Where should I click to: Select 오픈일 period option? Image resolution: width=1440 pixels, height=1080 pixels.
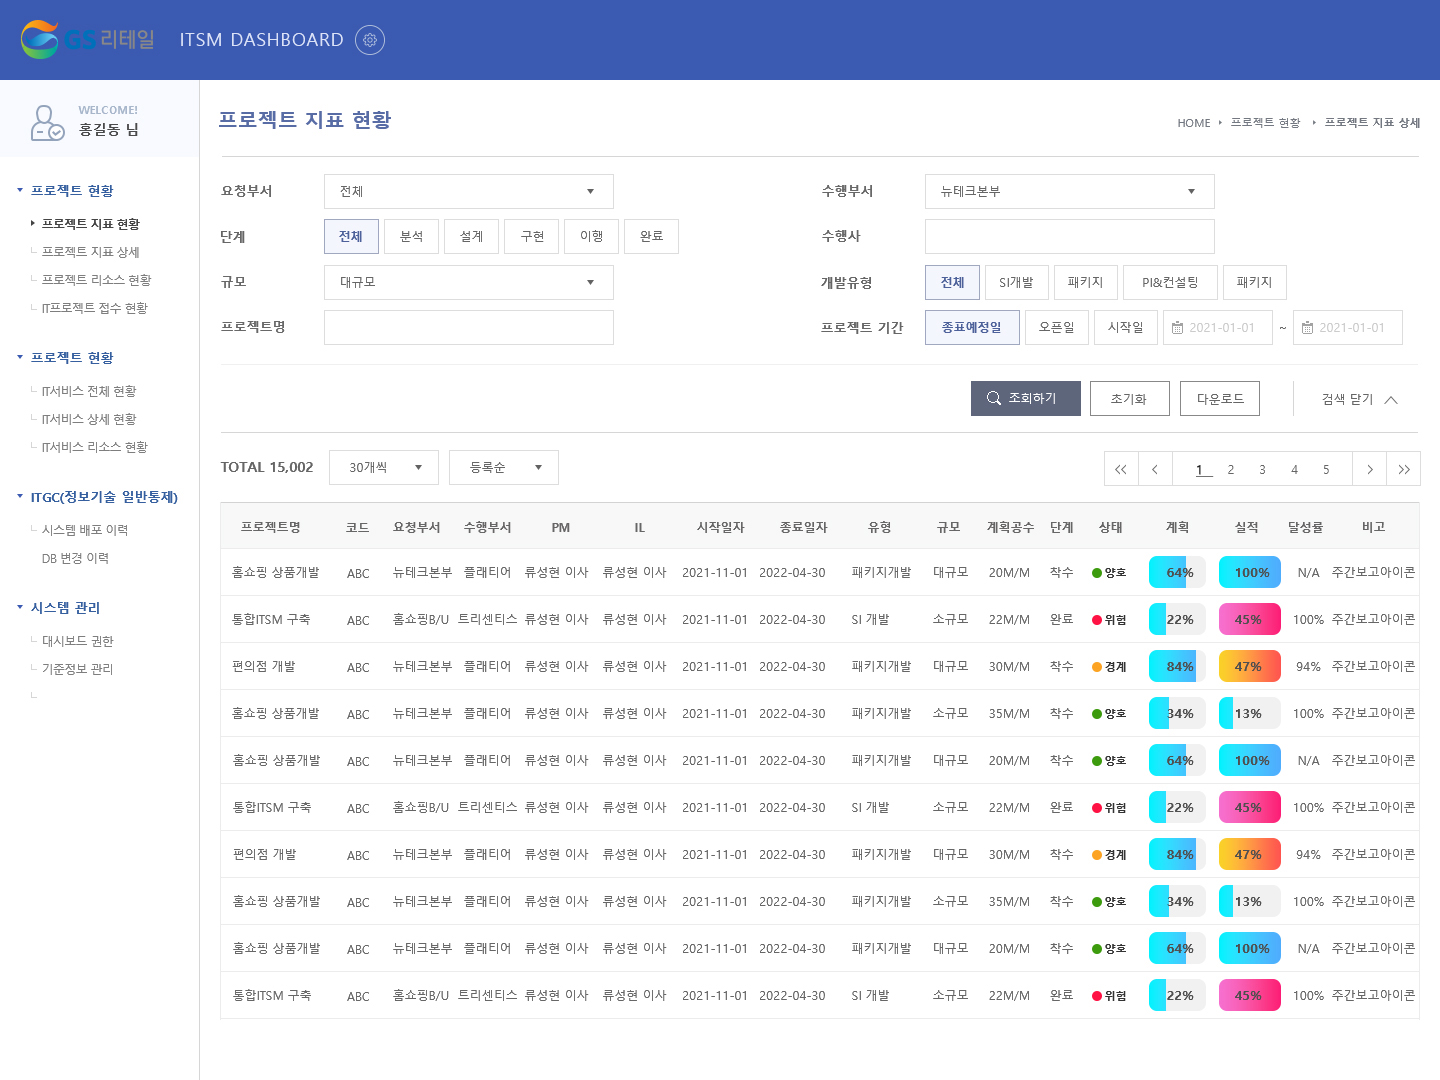(x=1056, y=327)
